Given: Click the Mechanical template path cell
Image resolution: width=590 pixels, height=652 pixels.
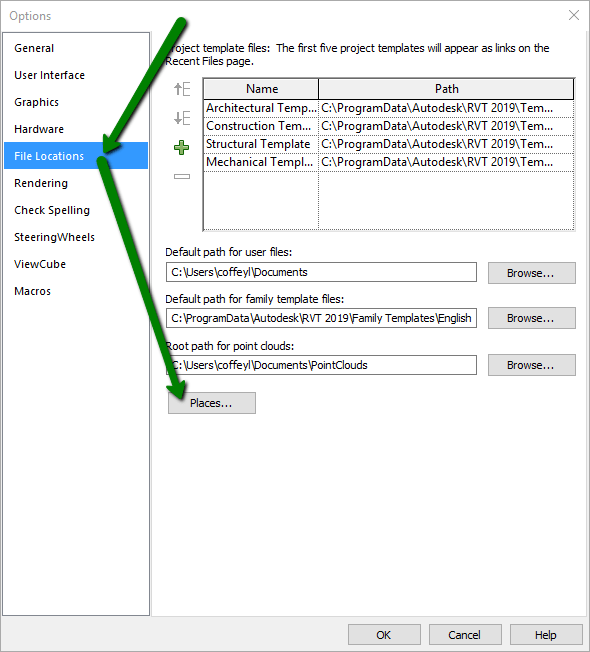Looking at the screenshot, I should [446, 162].
